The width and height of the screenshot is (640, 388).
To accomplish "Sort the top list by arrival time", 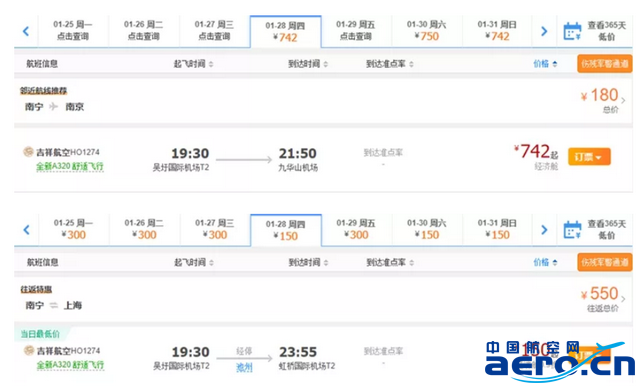I will 308,64.
